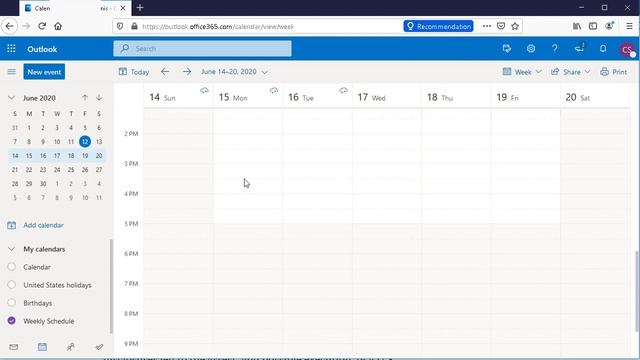This screenshot has height=360, width=640.
Task: Open Firefox home page button
Action: (58, 26)
